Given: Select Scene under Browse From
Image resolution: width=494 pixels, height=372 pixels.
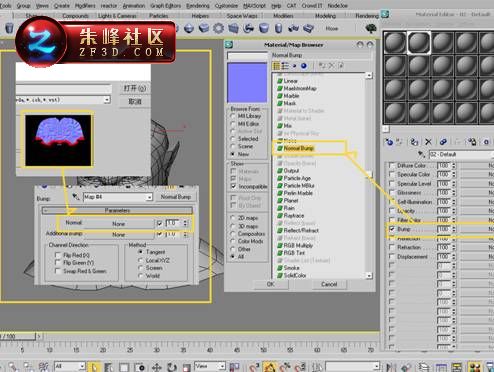Looking at the screenshot, I should (233, 146).
